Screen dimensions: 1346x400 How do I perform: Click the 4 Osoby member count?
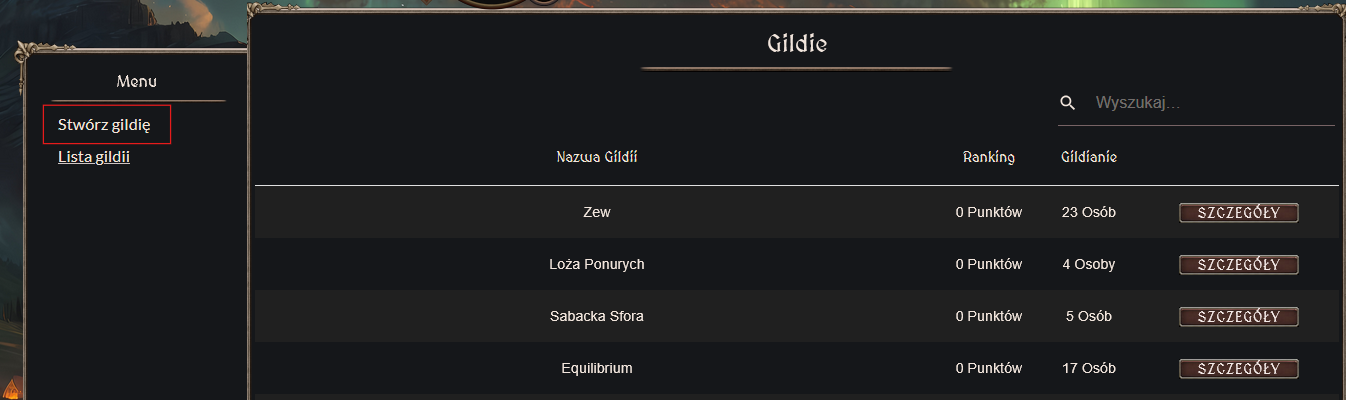click(x=1089, y=265)
